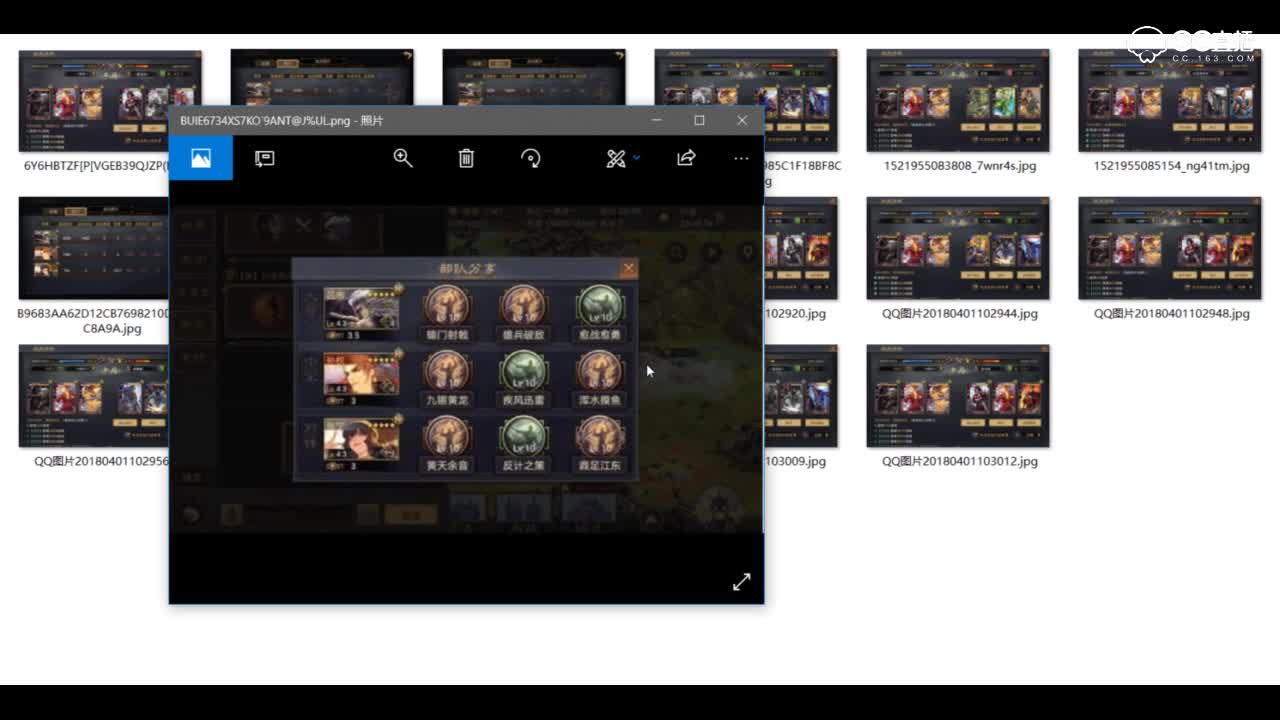Screen dimensions: 1280x720
Task: Select the 6Y6HBTZF[P[VGEB39QJZP thumbnail in the folder
Action: click(110, 101)
